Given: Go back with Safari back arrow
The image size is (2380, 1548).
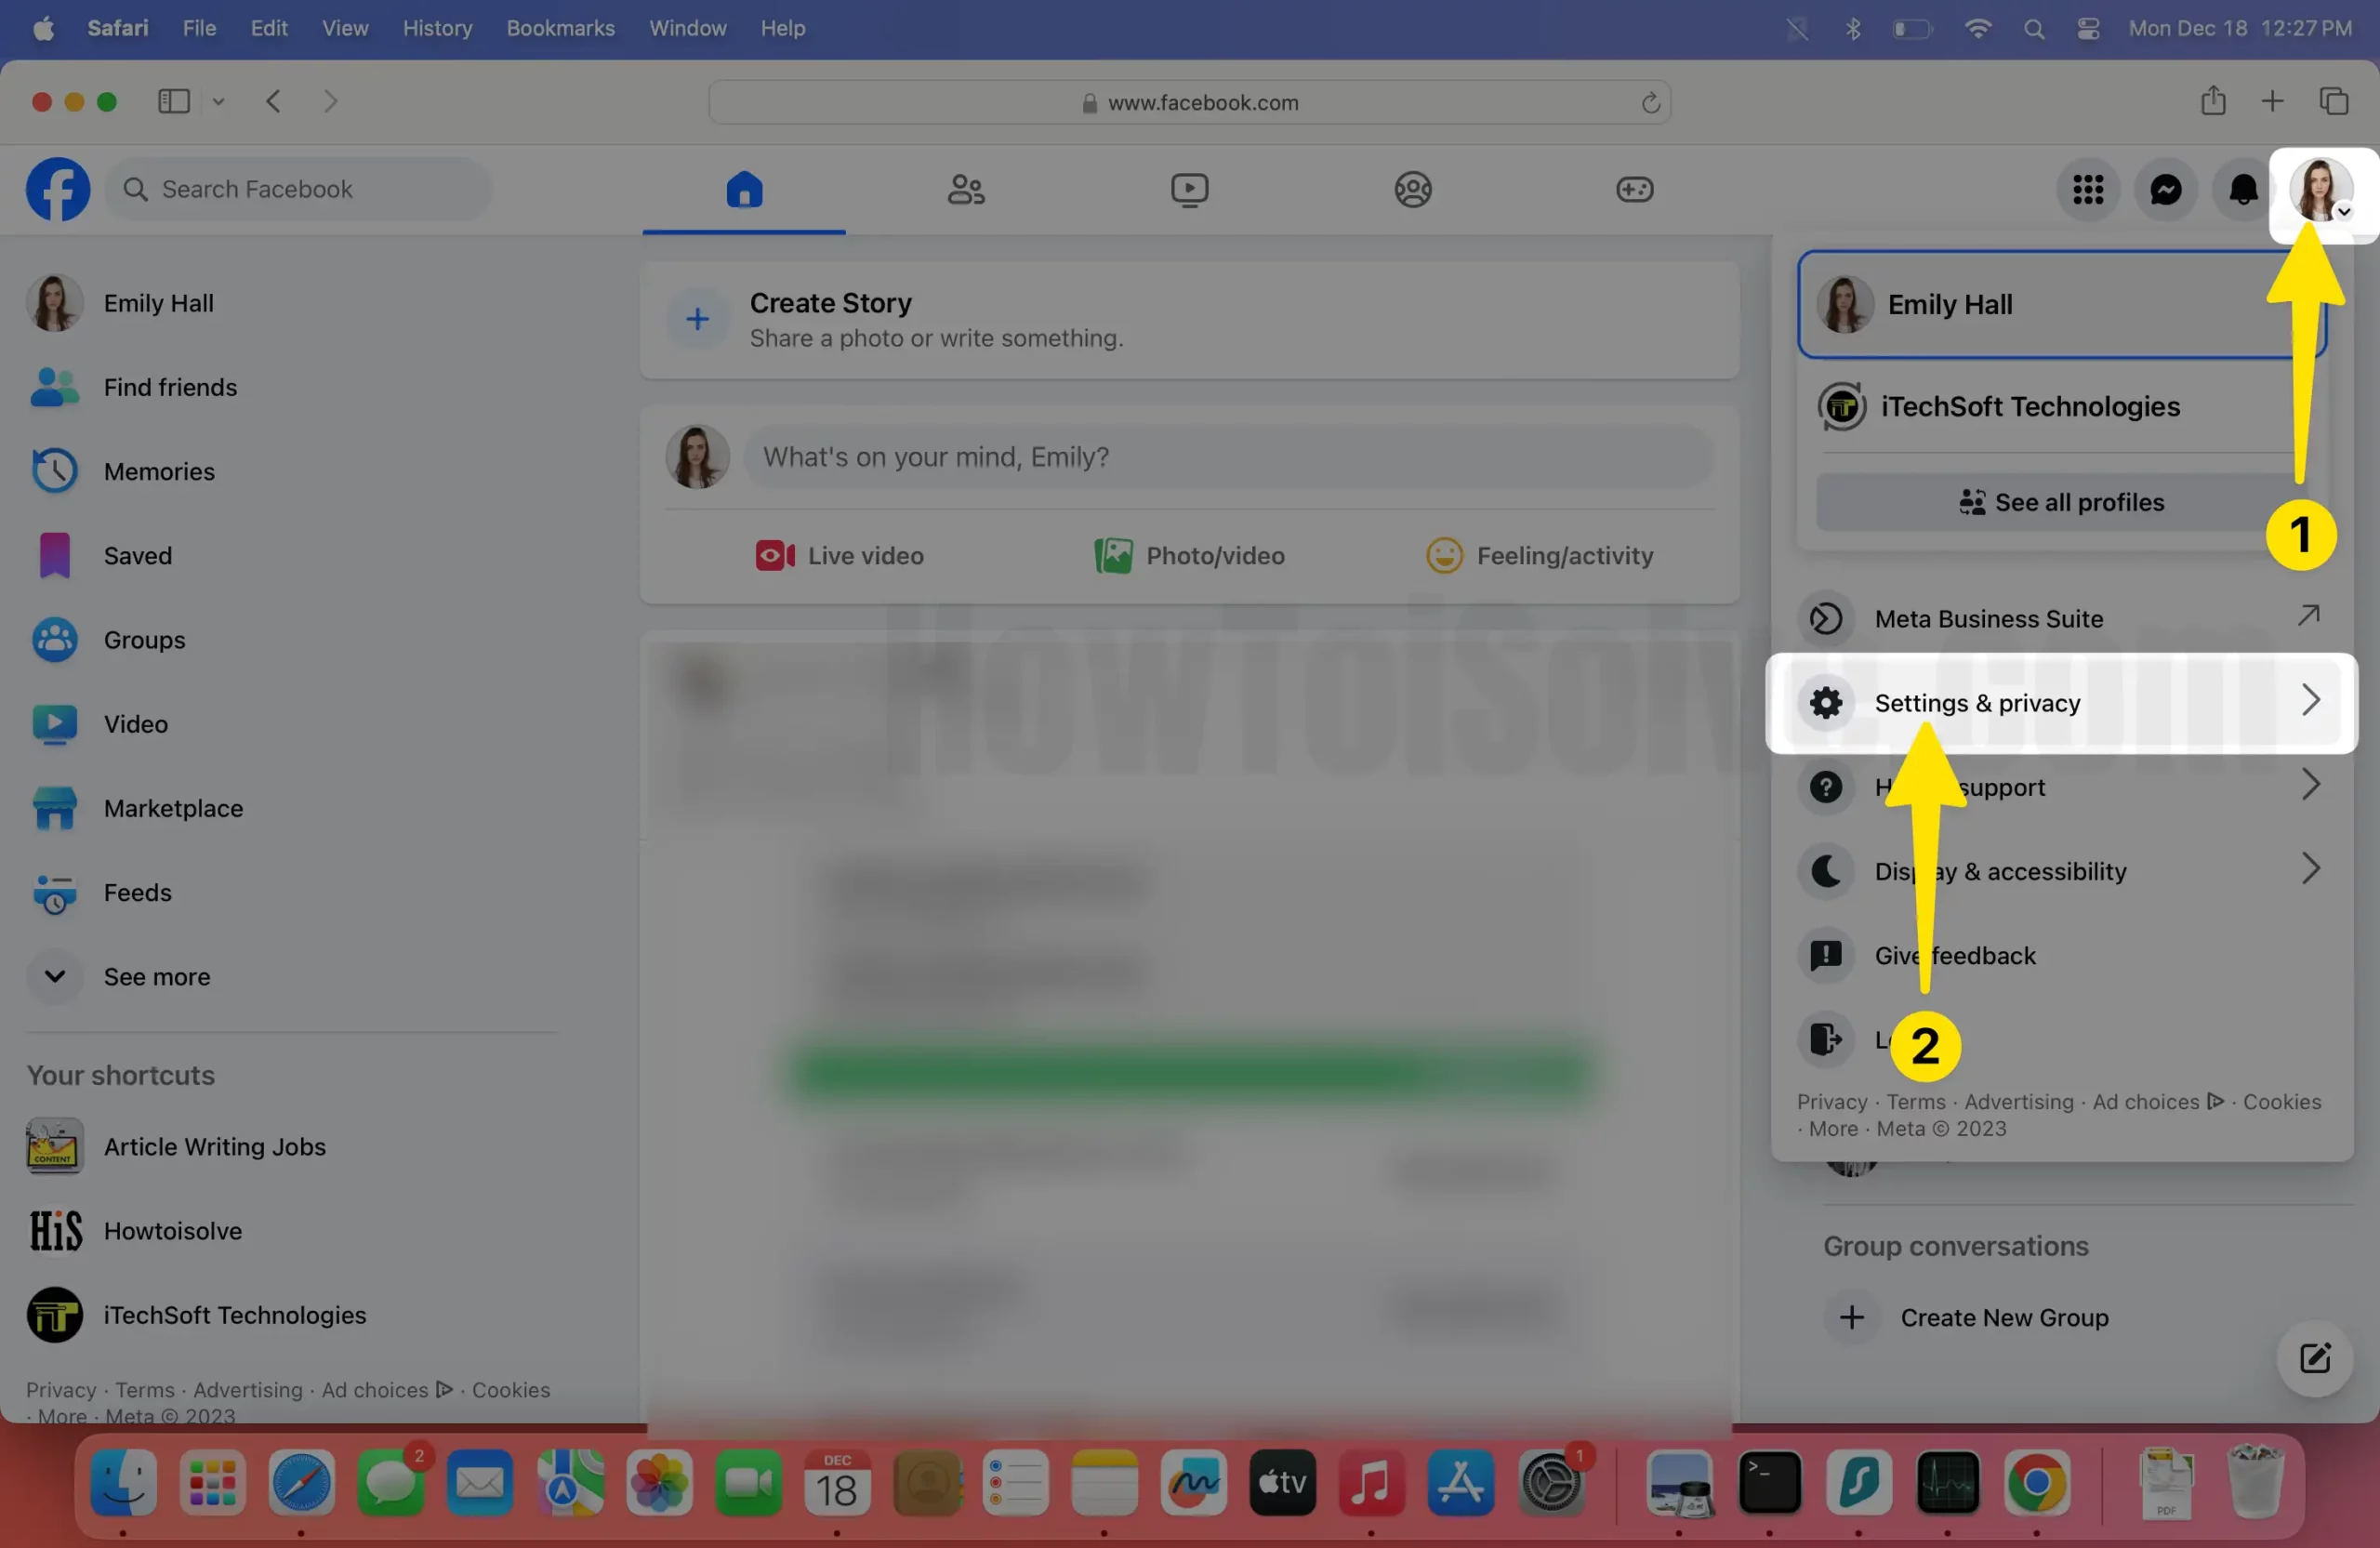Looking at the screenshot, I should pyautogui.click(x=273, y=101).
